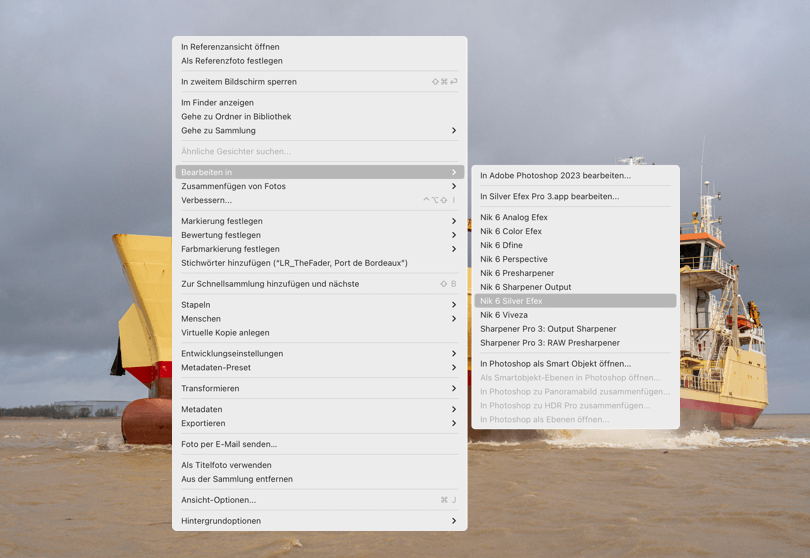
Task: Expand 'Hintergrundoptionen' submenu
Action: [x=319, y=521]
